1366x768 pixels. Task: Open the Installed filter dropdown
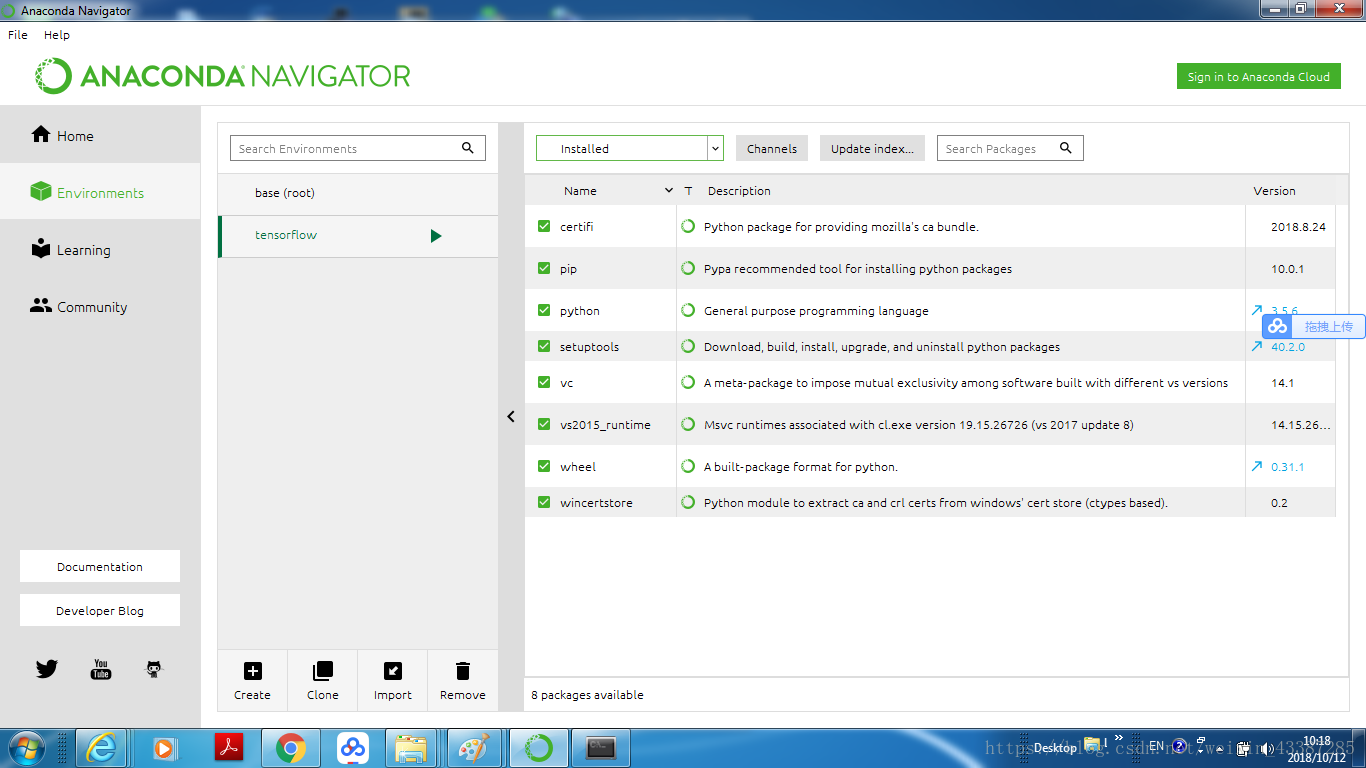[629, 148]
